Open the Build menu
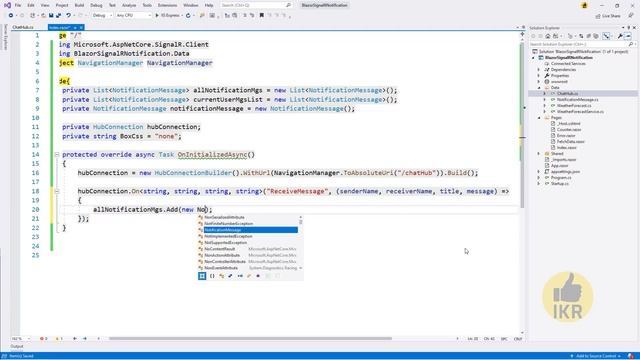 [79, 5]
